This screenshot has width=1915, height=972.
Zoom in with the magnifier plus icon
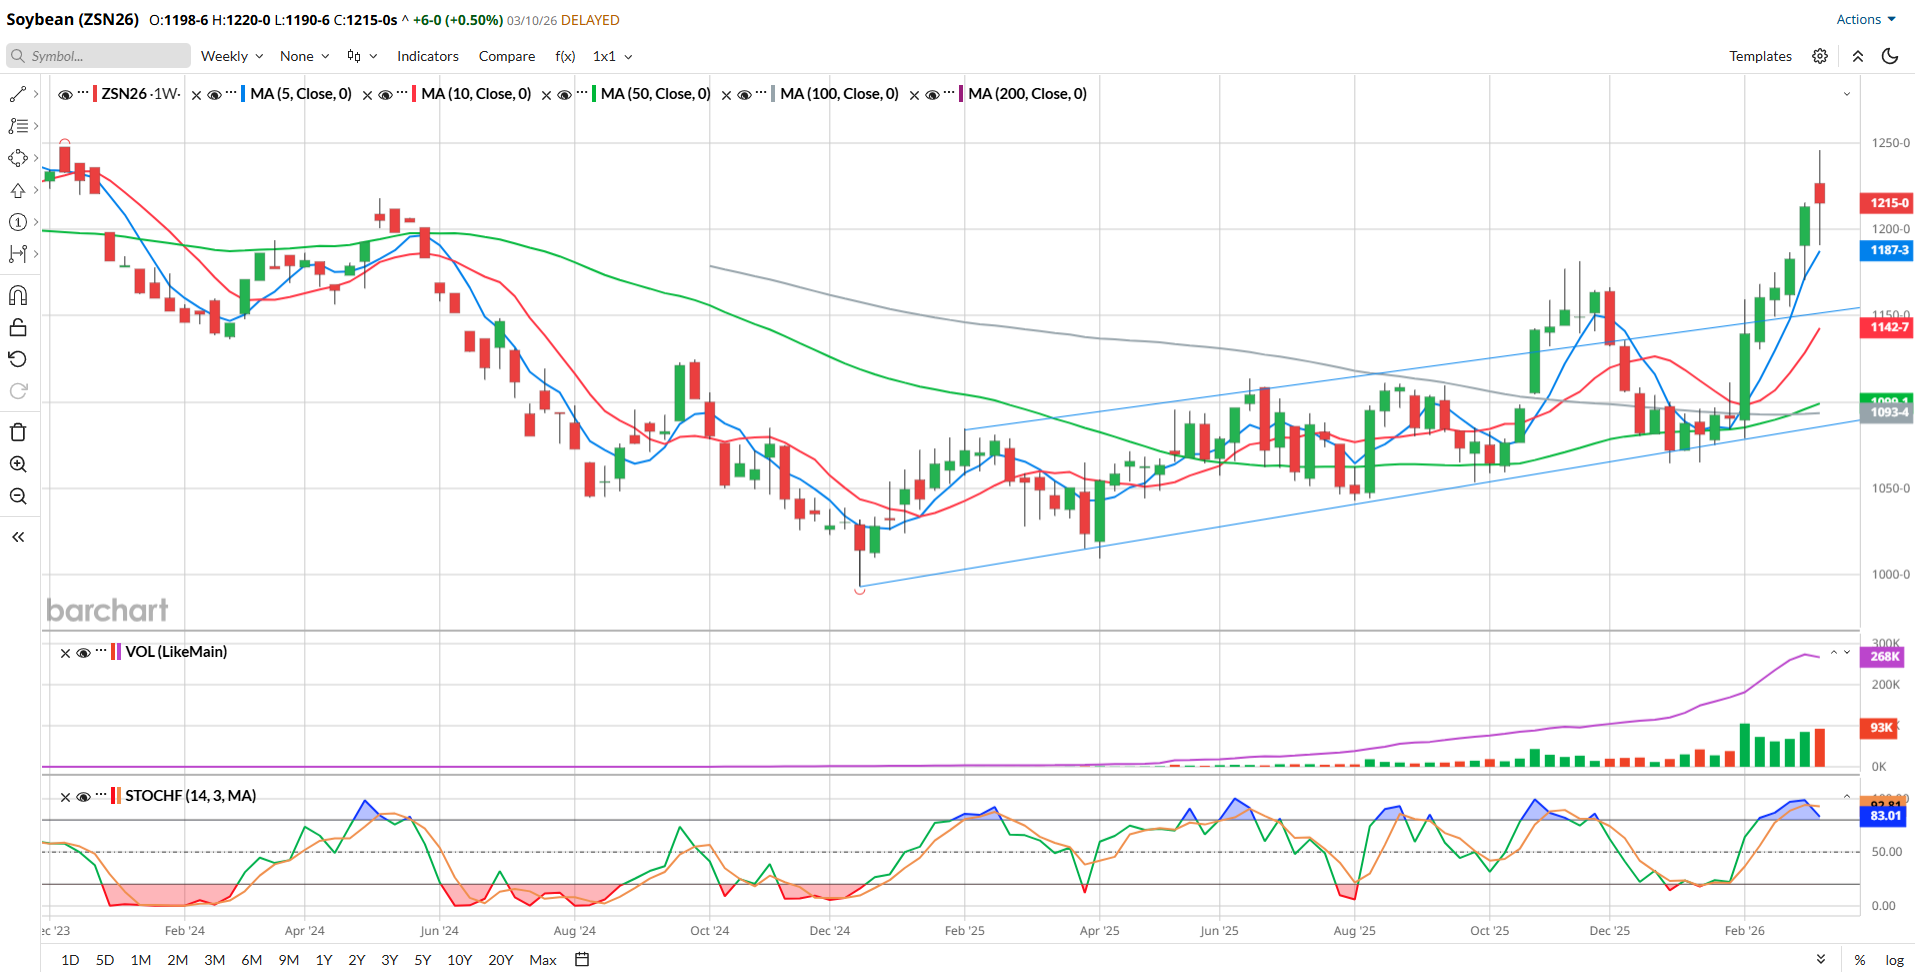[18, 464]
